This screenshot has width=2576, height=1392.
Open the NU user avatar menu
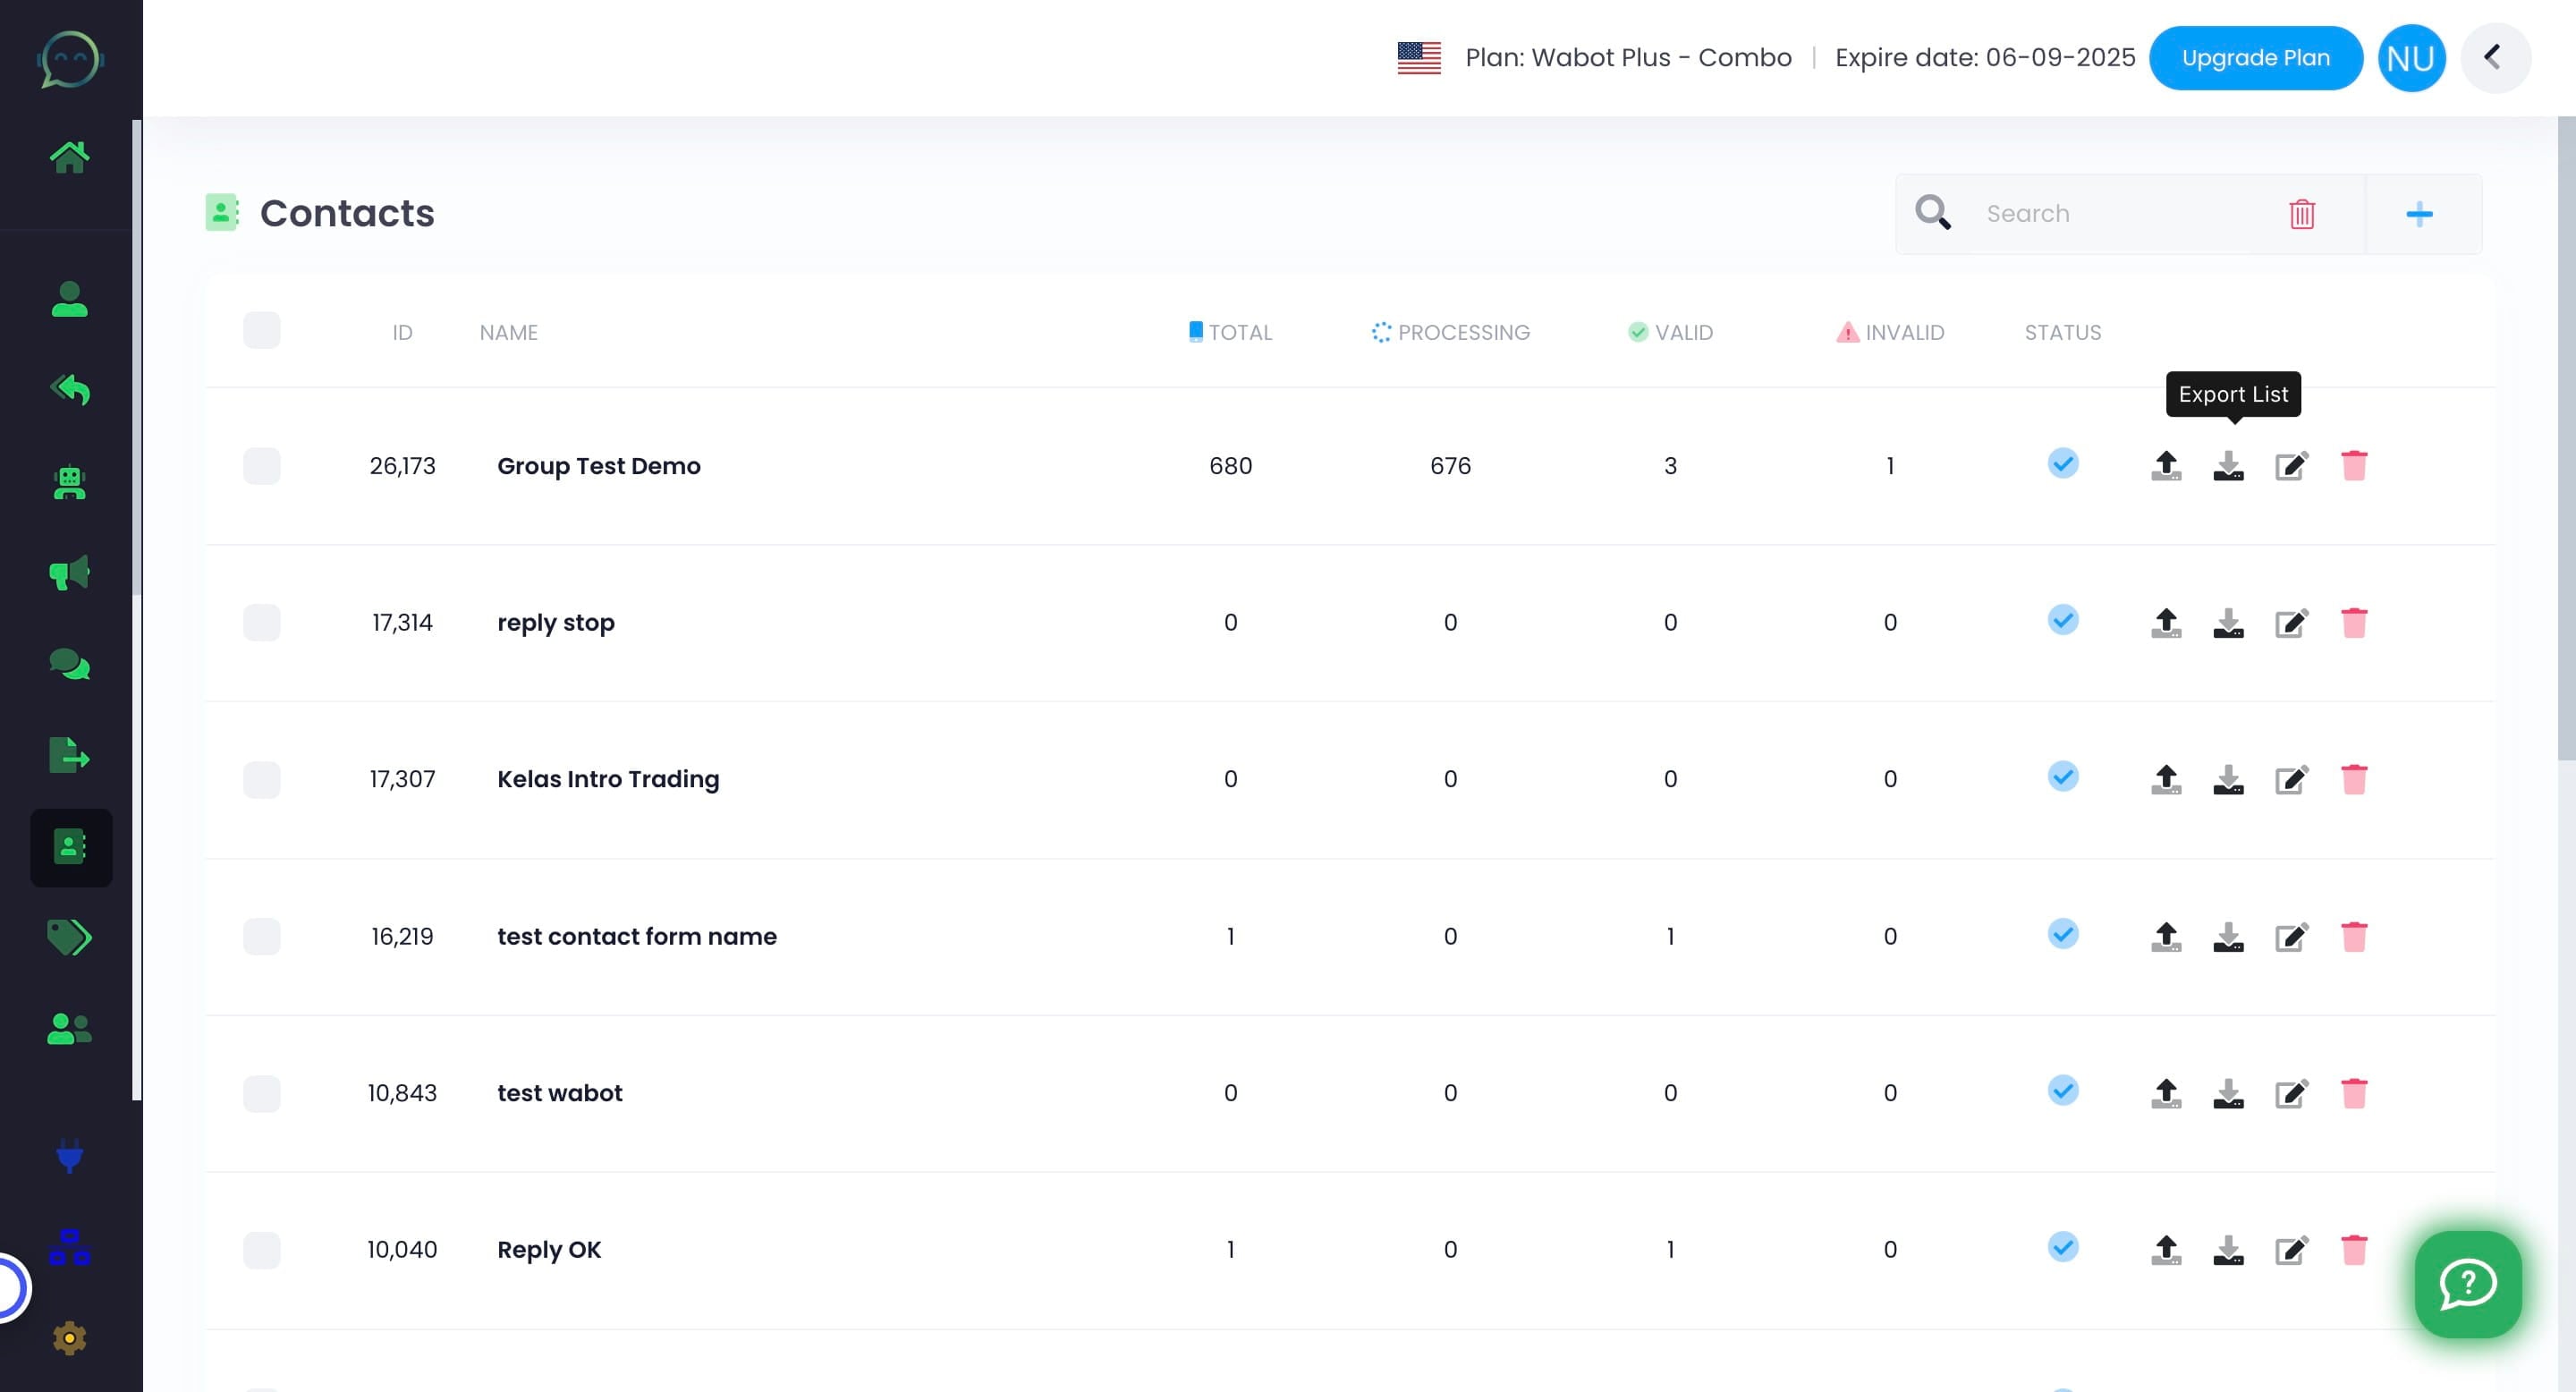click(2411, 58)
